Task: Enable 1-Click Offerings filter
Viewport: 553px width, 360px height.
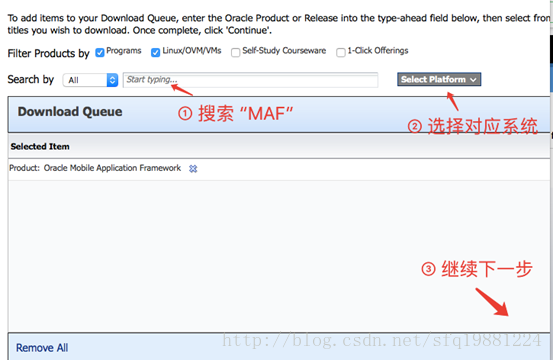Action: tap(341, 53)
